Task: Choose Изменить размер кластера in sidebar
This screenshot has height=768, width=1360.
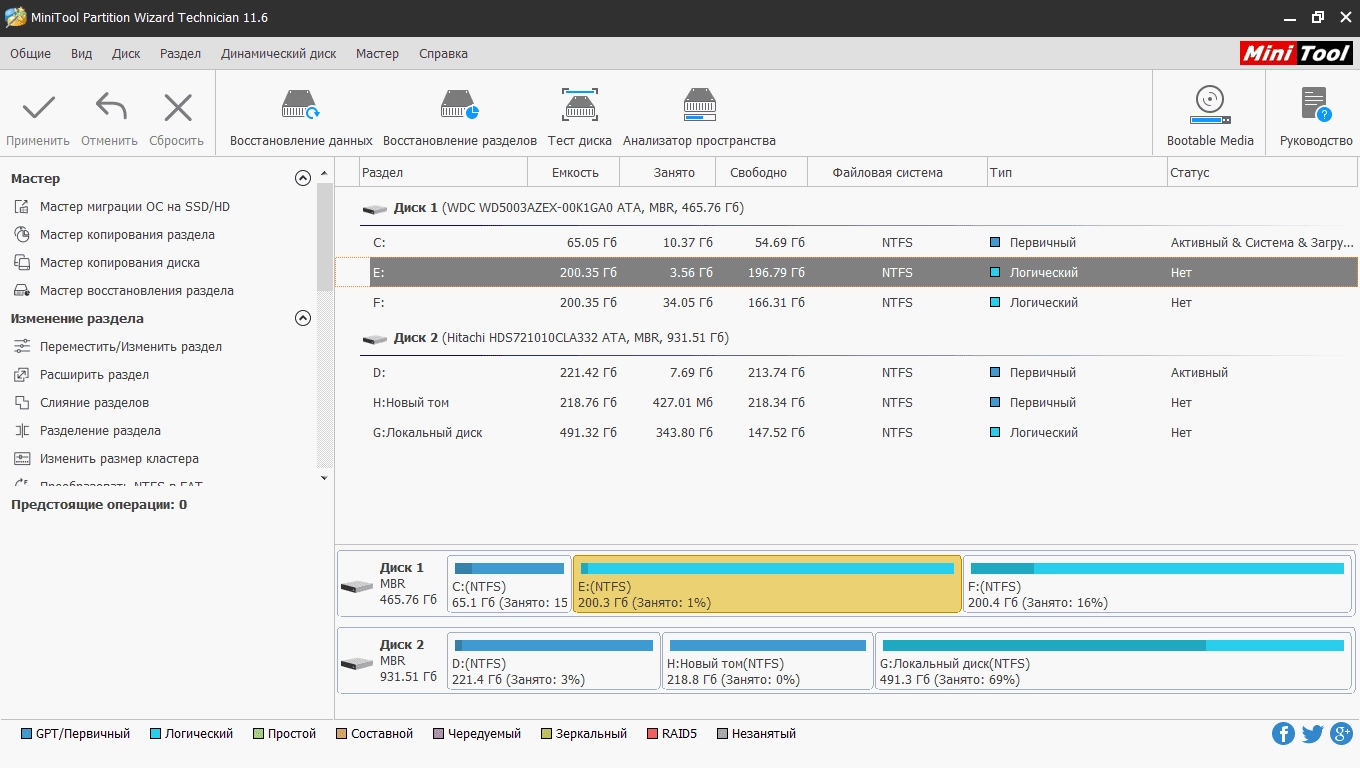Action: click(119, 459)
